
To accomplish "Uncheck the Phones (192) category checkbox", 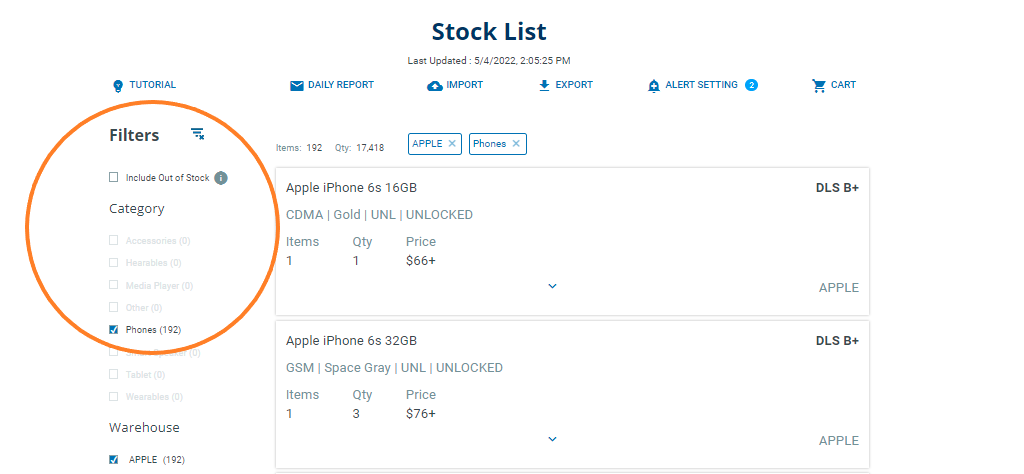I will click(114, 330).
